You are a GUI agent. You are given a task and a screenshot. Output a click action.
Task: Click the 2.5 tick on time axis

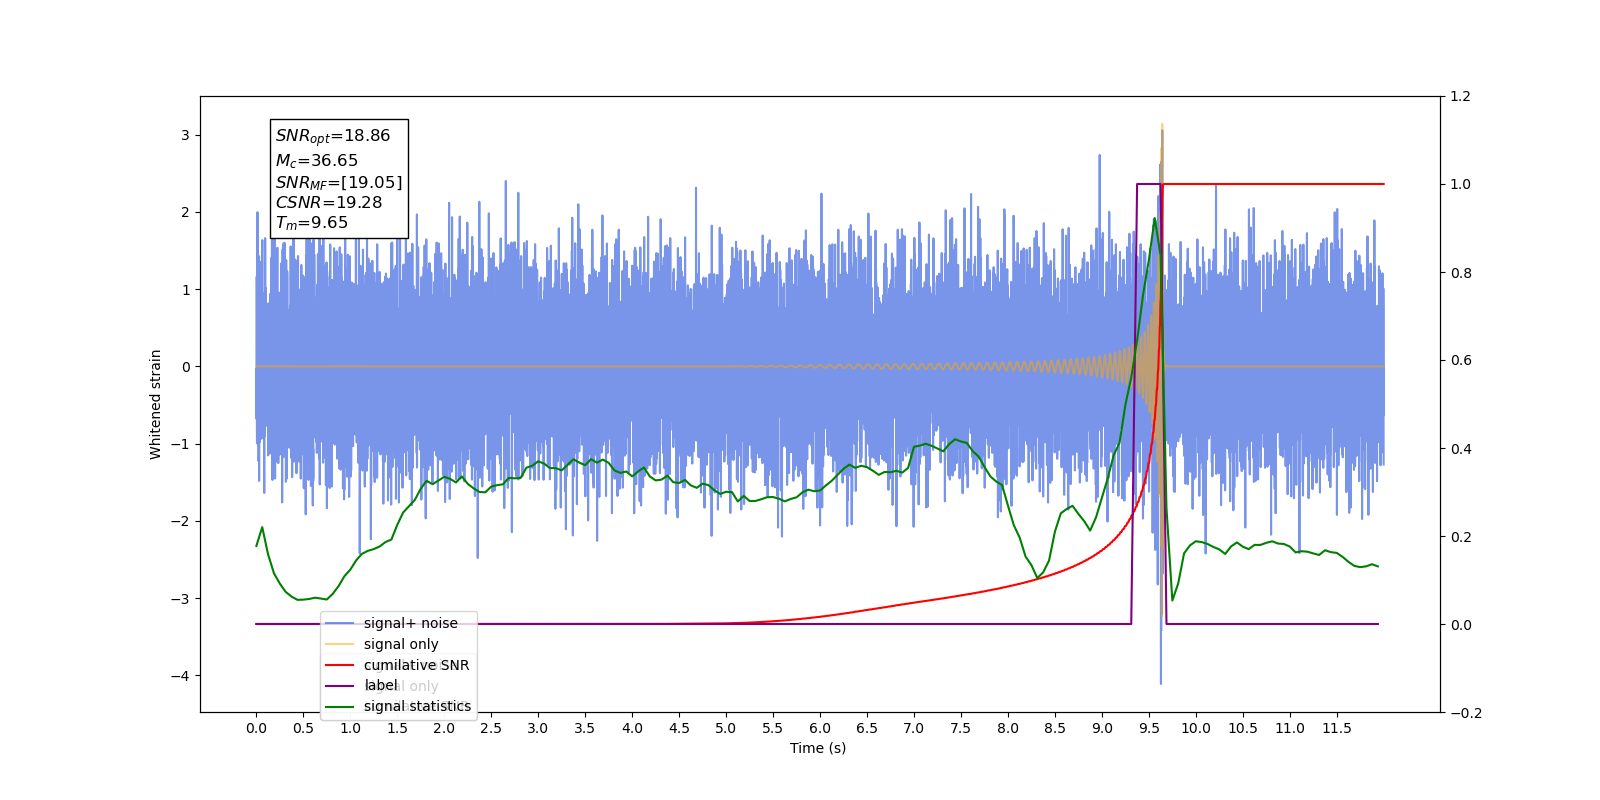point(491,728)
